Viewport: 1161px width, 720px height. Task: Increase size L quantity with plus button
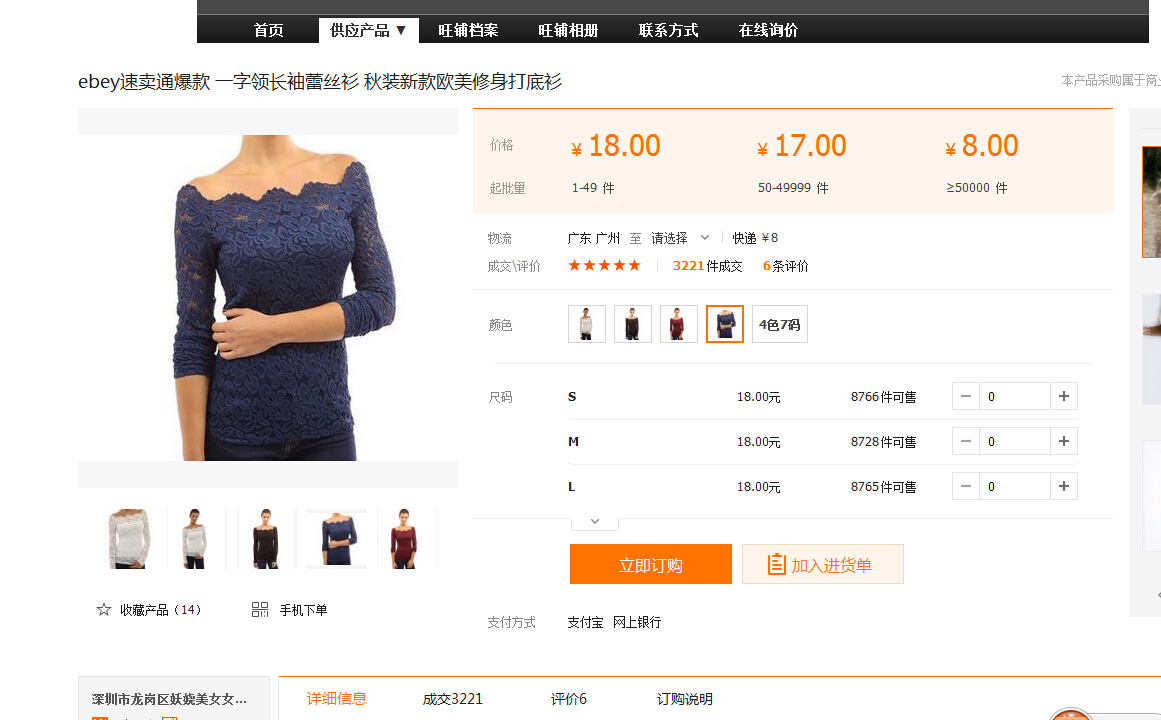[1063, 487]
